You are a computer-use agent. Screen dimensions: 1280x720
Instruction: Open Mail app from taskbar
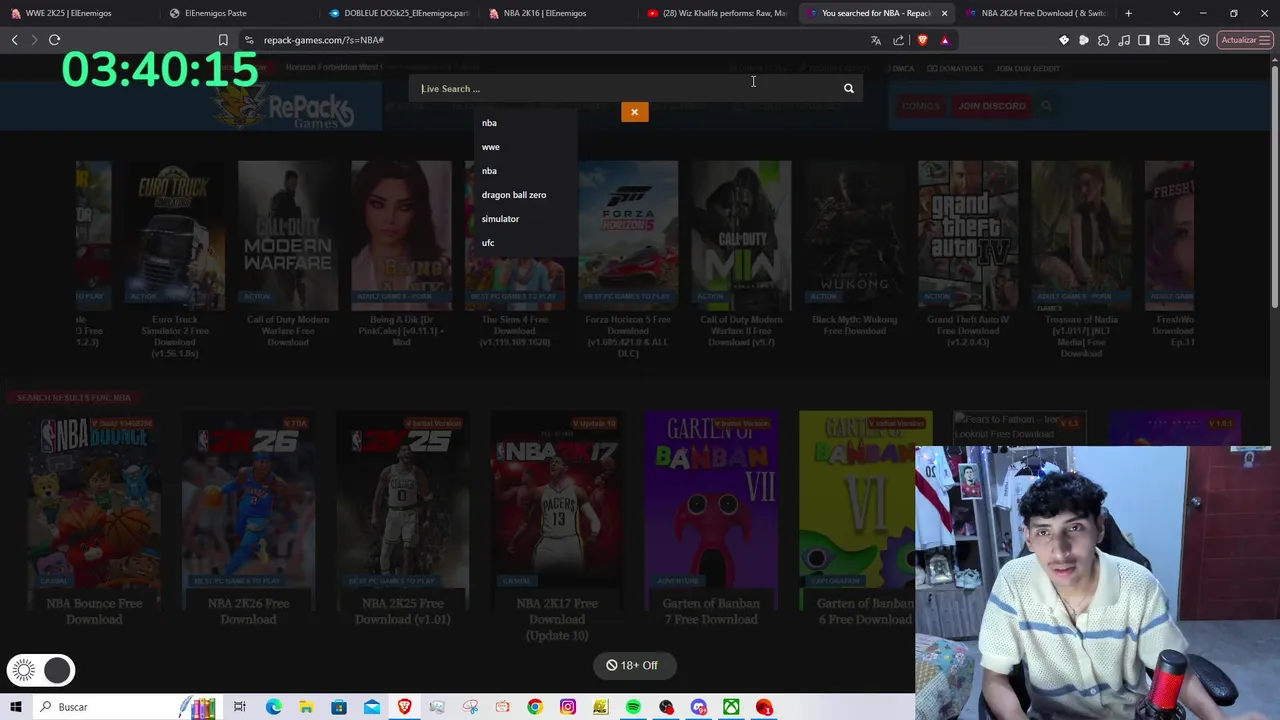[x=371, y=707]
